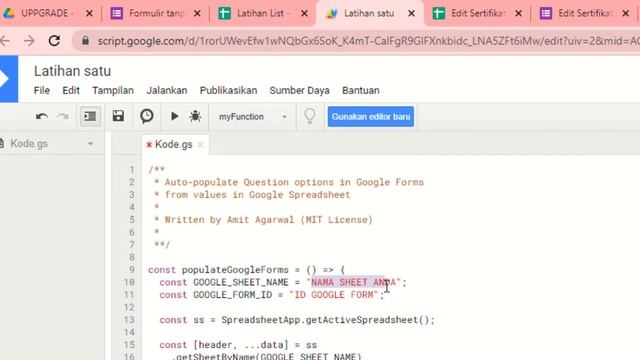Screen dimensions: 640x360
Task: Open the Jalankan menu
Action: [x=167, y=90]
